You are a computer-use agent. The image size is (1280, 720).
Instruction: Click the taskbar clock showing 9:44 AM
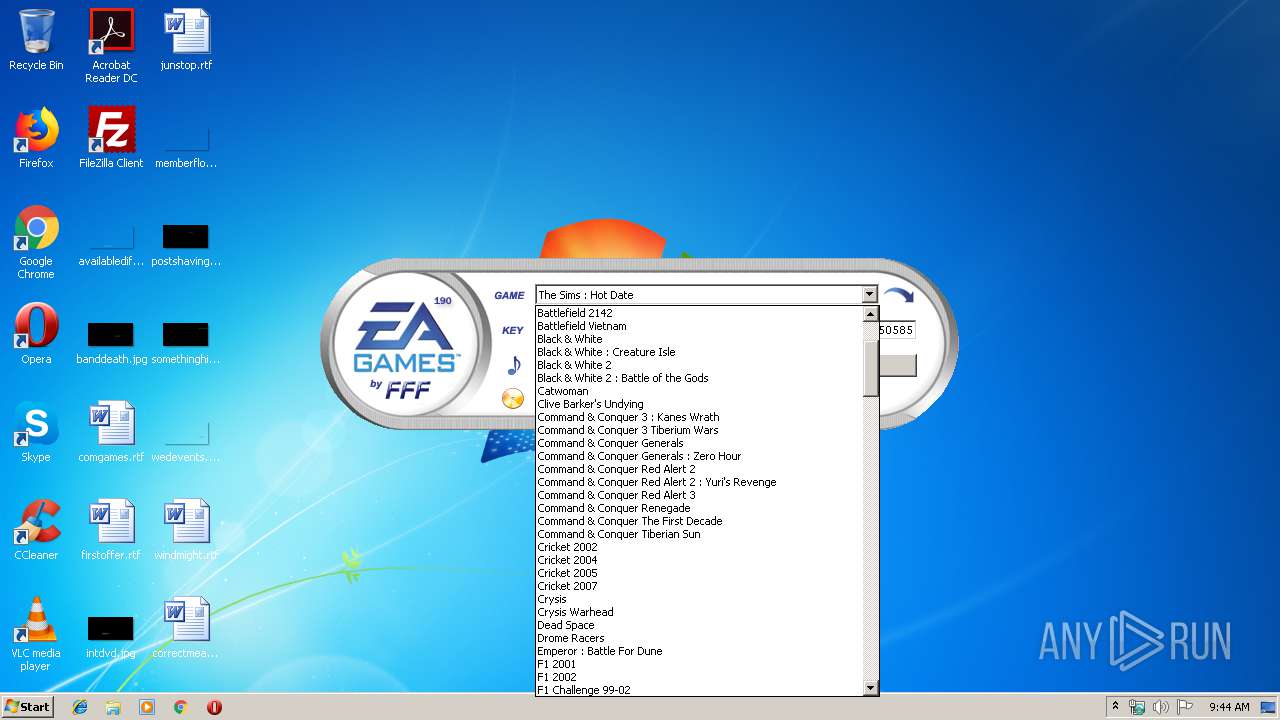coord(1229,707)
